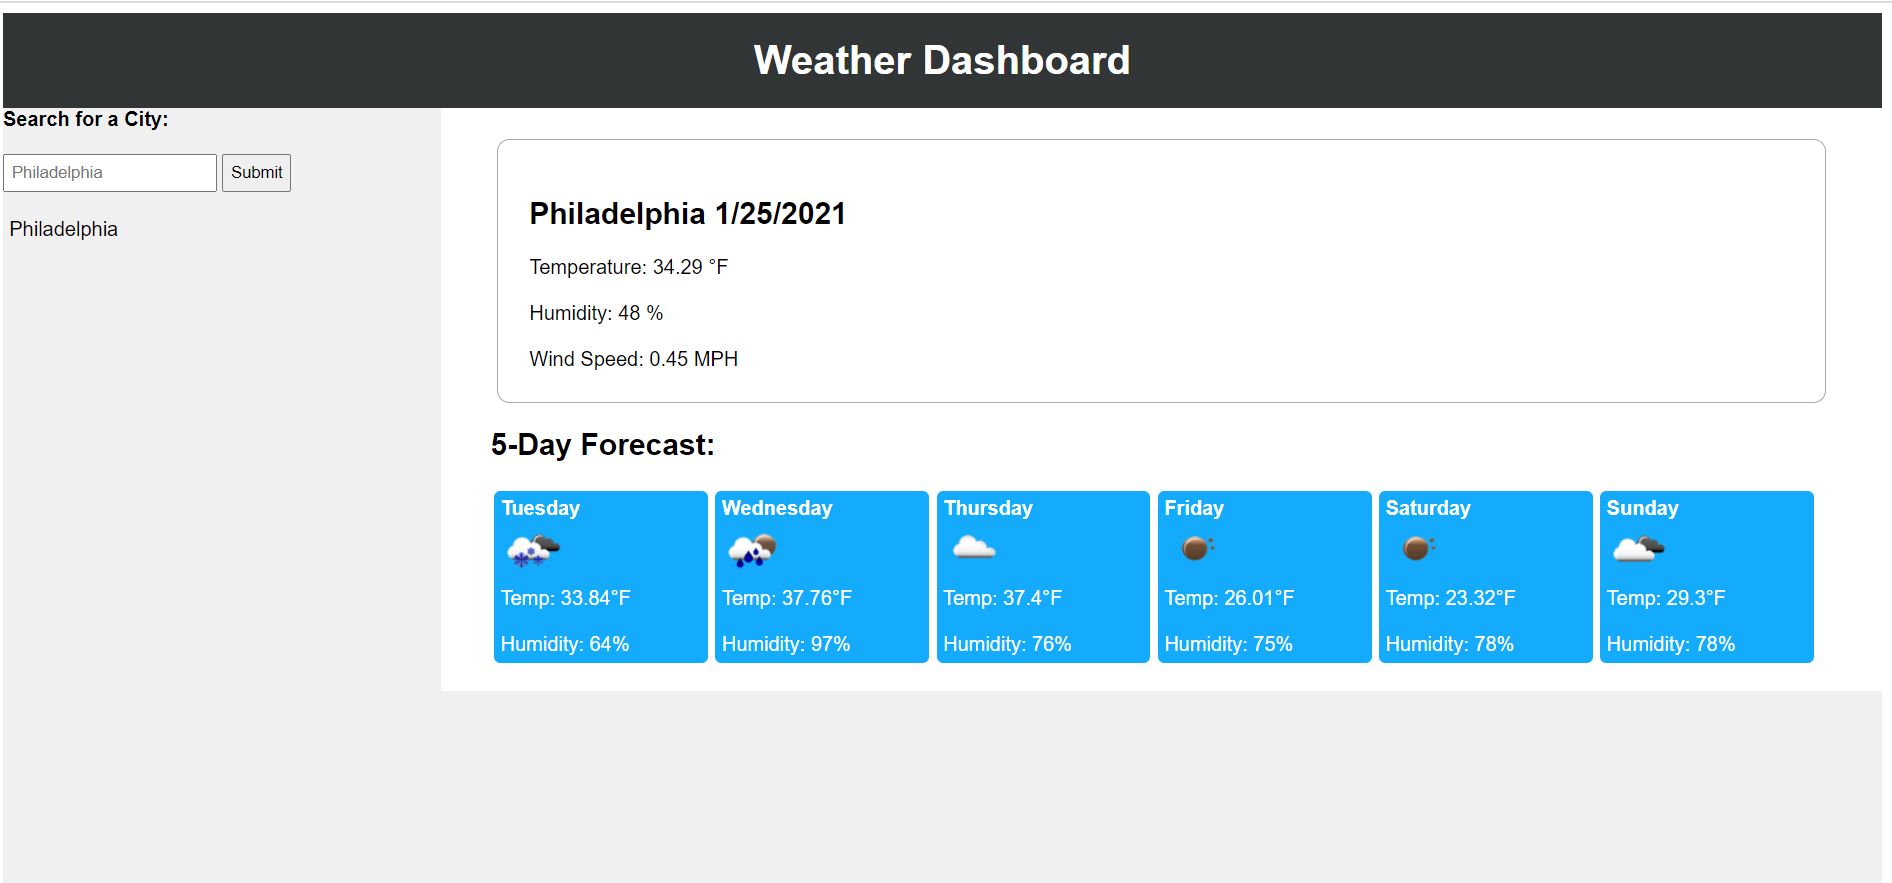This screenshot has height=883, width=1892.
Task: Select the Wednesday forecast card
Action: click(x=822, y=577)
